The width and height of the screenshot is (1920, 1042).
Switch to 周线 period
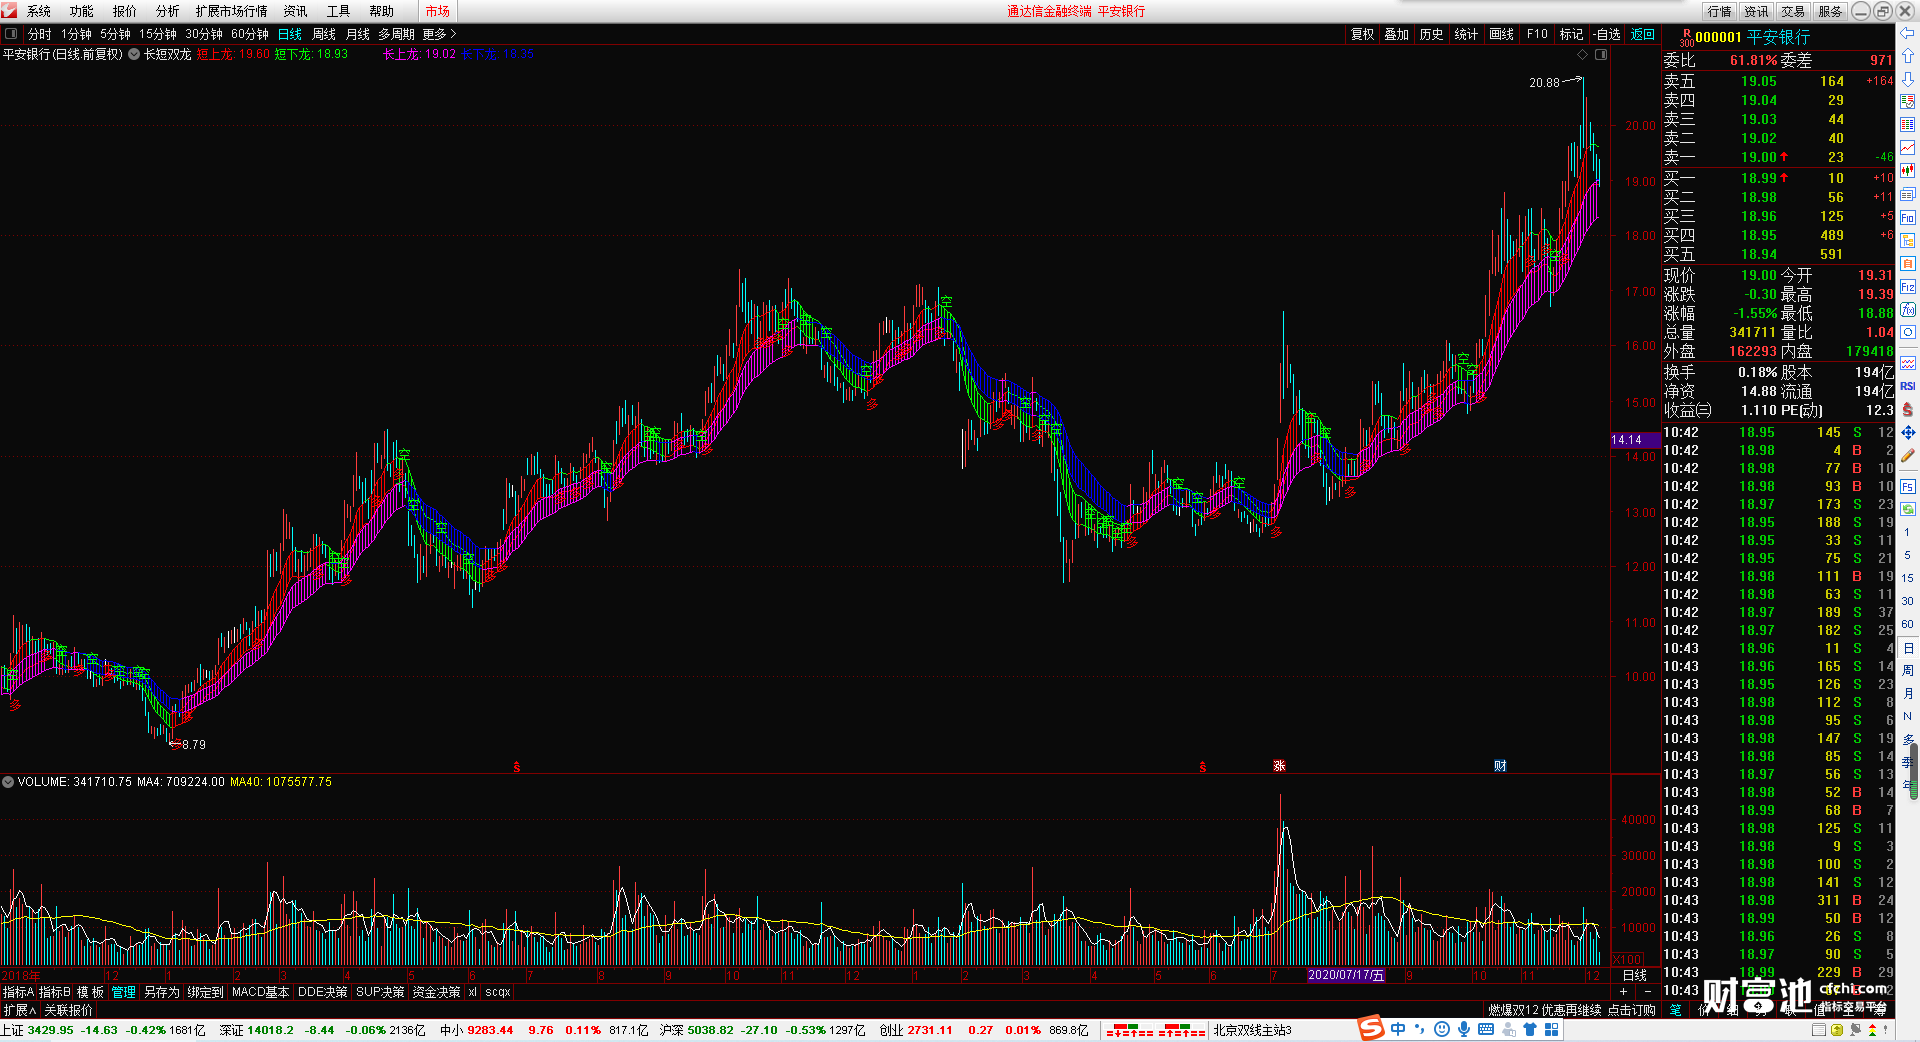(324, 34)
